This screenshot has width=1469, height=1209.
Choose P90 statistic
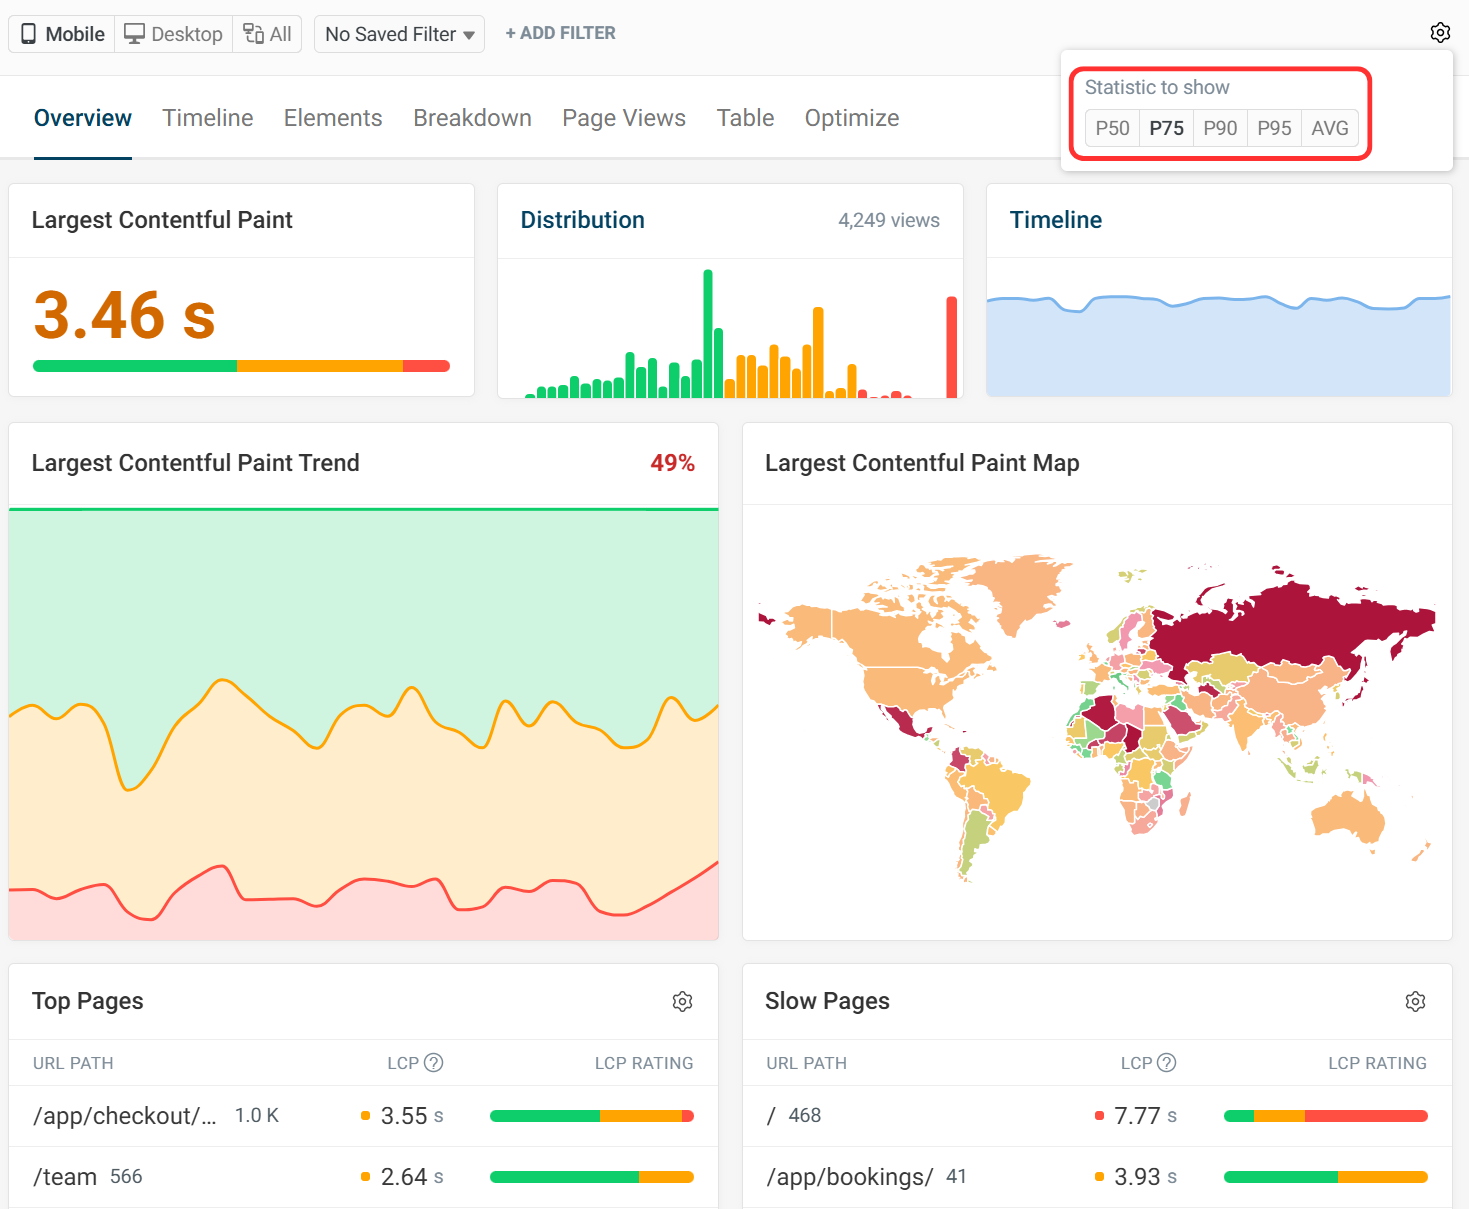click(1220, 128)
